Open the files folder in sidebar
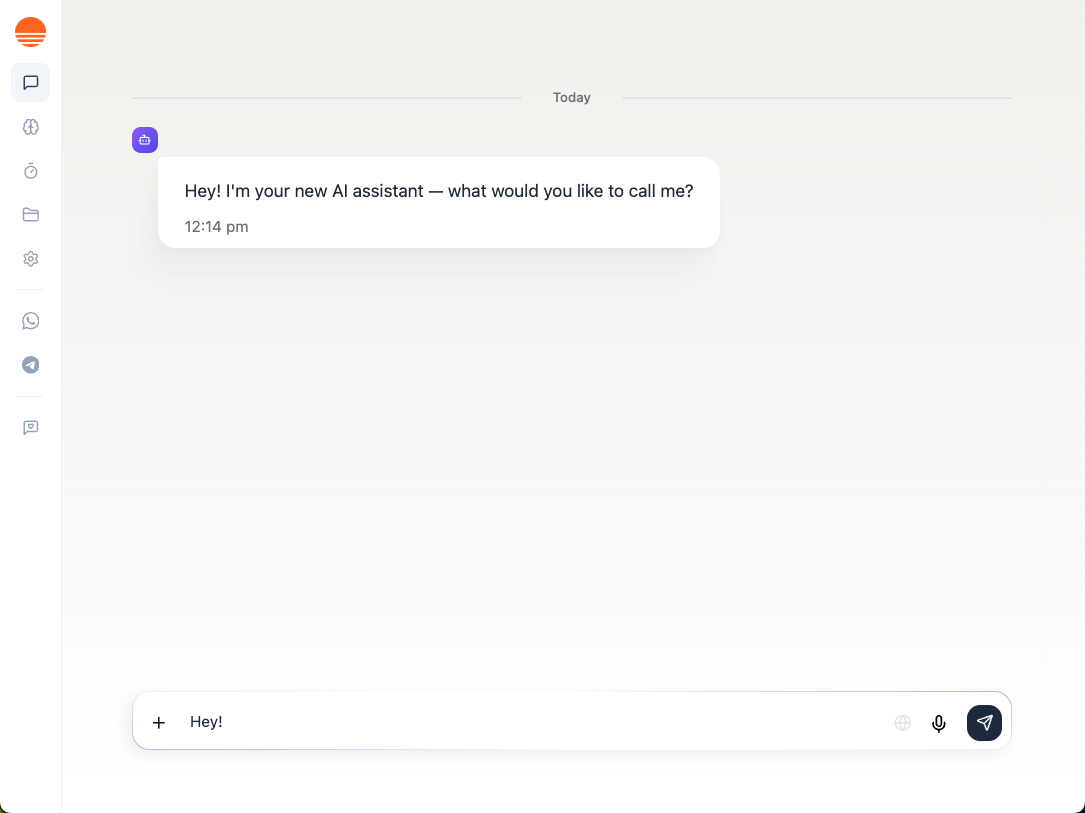 (30, 214)
